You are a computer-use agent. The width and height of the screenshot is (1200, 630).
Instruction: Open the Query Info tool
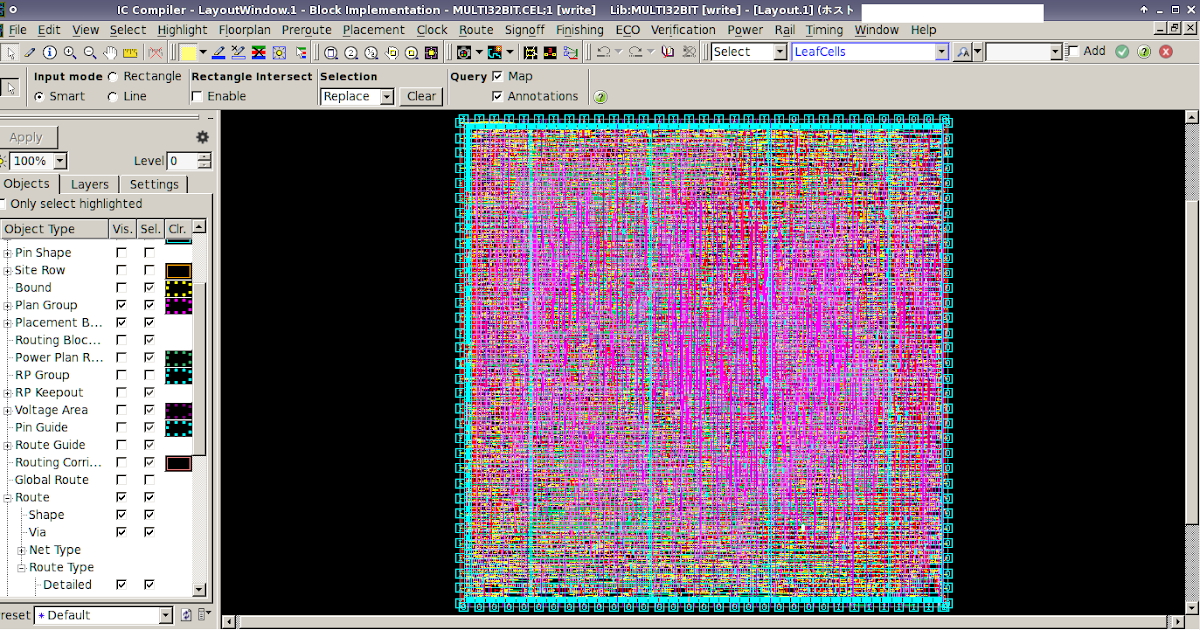click(x=48, y=51)
